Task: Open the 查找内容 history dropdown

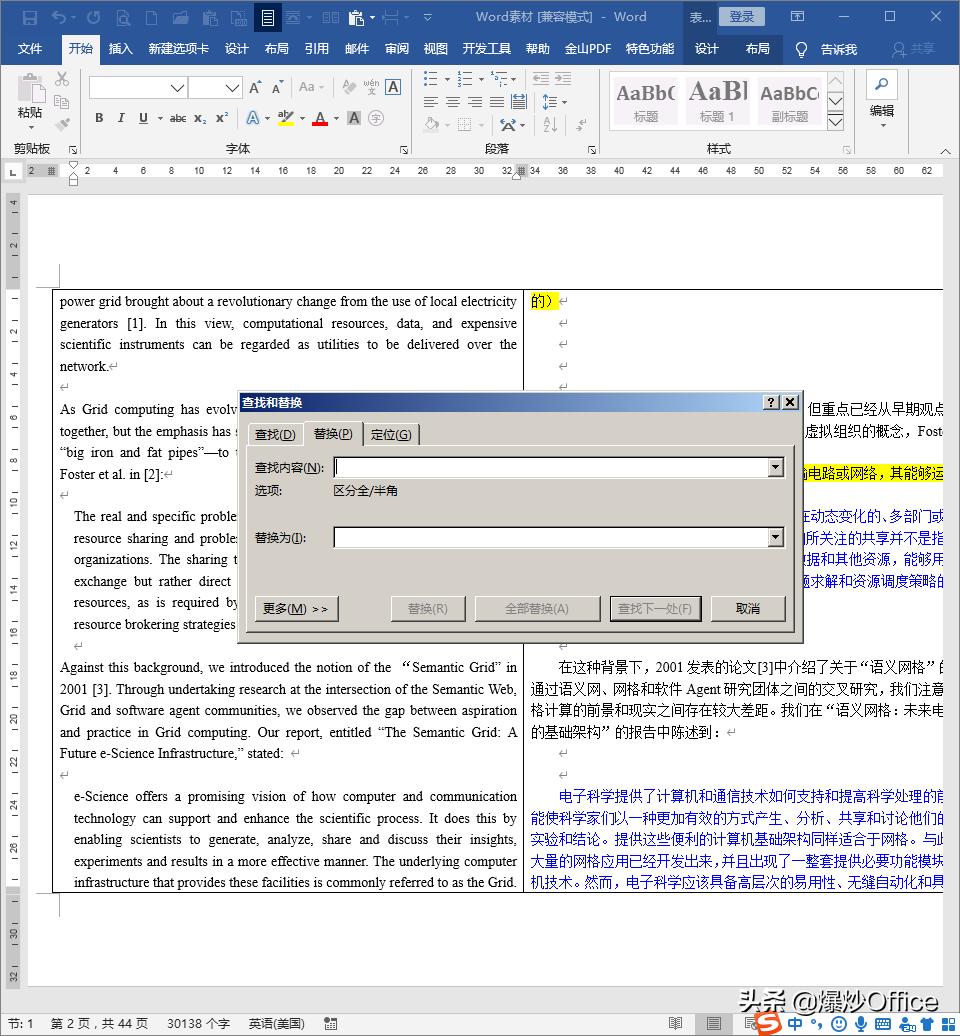Action: point(775,466)
